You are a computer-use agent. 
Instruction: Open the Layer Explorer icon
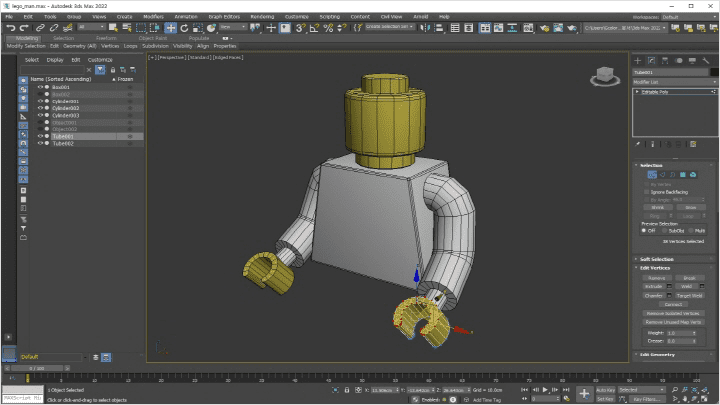pos(469,28)
